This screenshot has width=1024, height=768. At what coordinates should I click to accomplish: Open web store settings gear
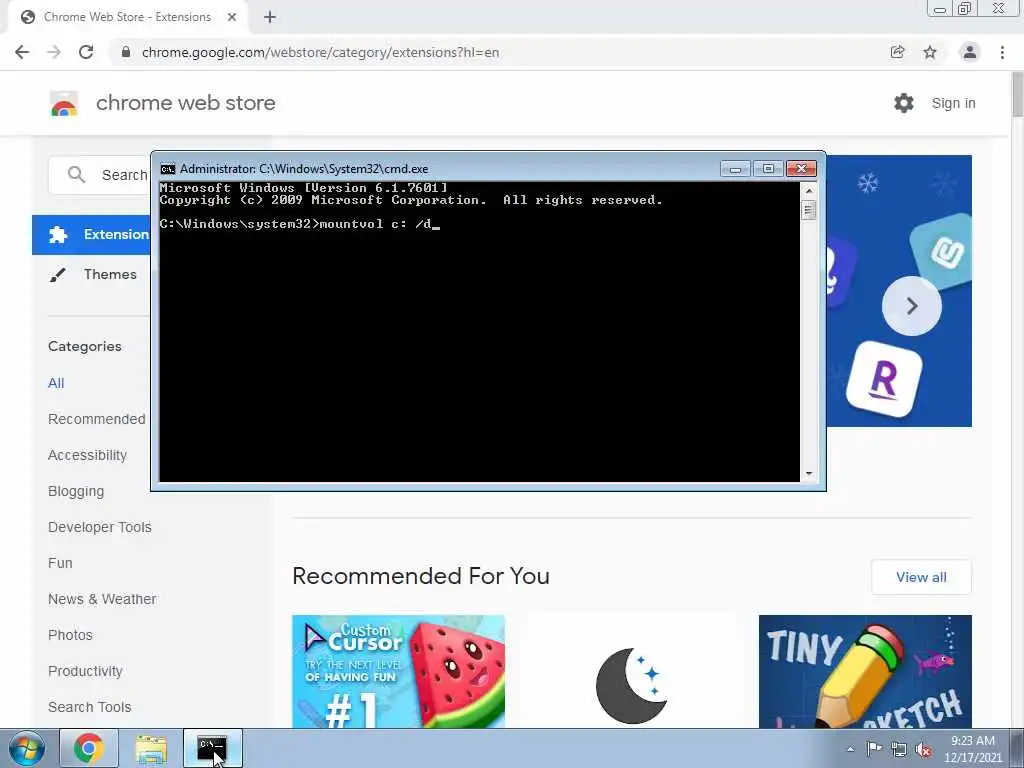pyautogui.click(x=904, y=103)
